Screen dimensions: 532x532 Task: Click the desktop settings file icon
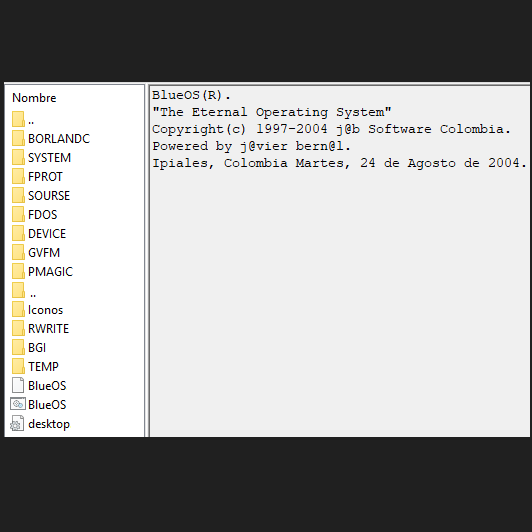(17, 423)
